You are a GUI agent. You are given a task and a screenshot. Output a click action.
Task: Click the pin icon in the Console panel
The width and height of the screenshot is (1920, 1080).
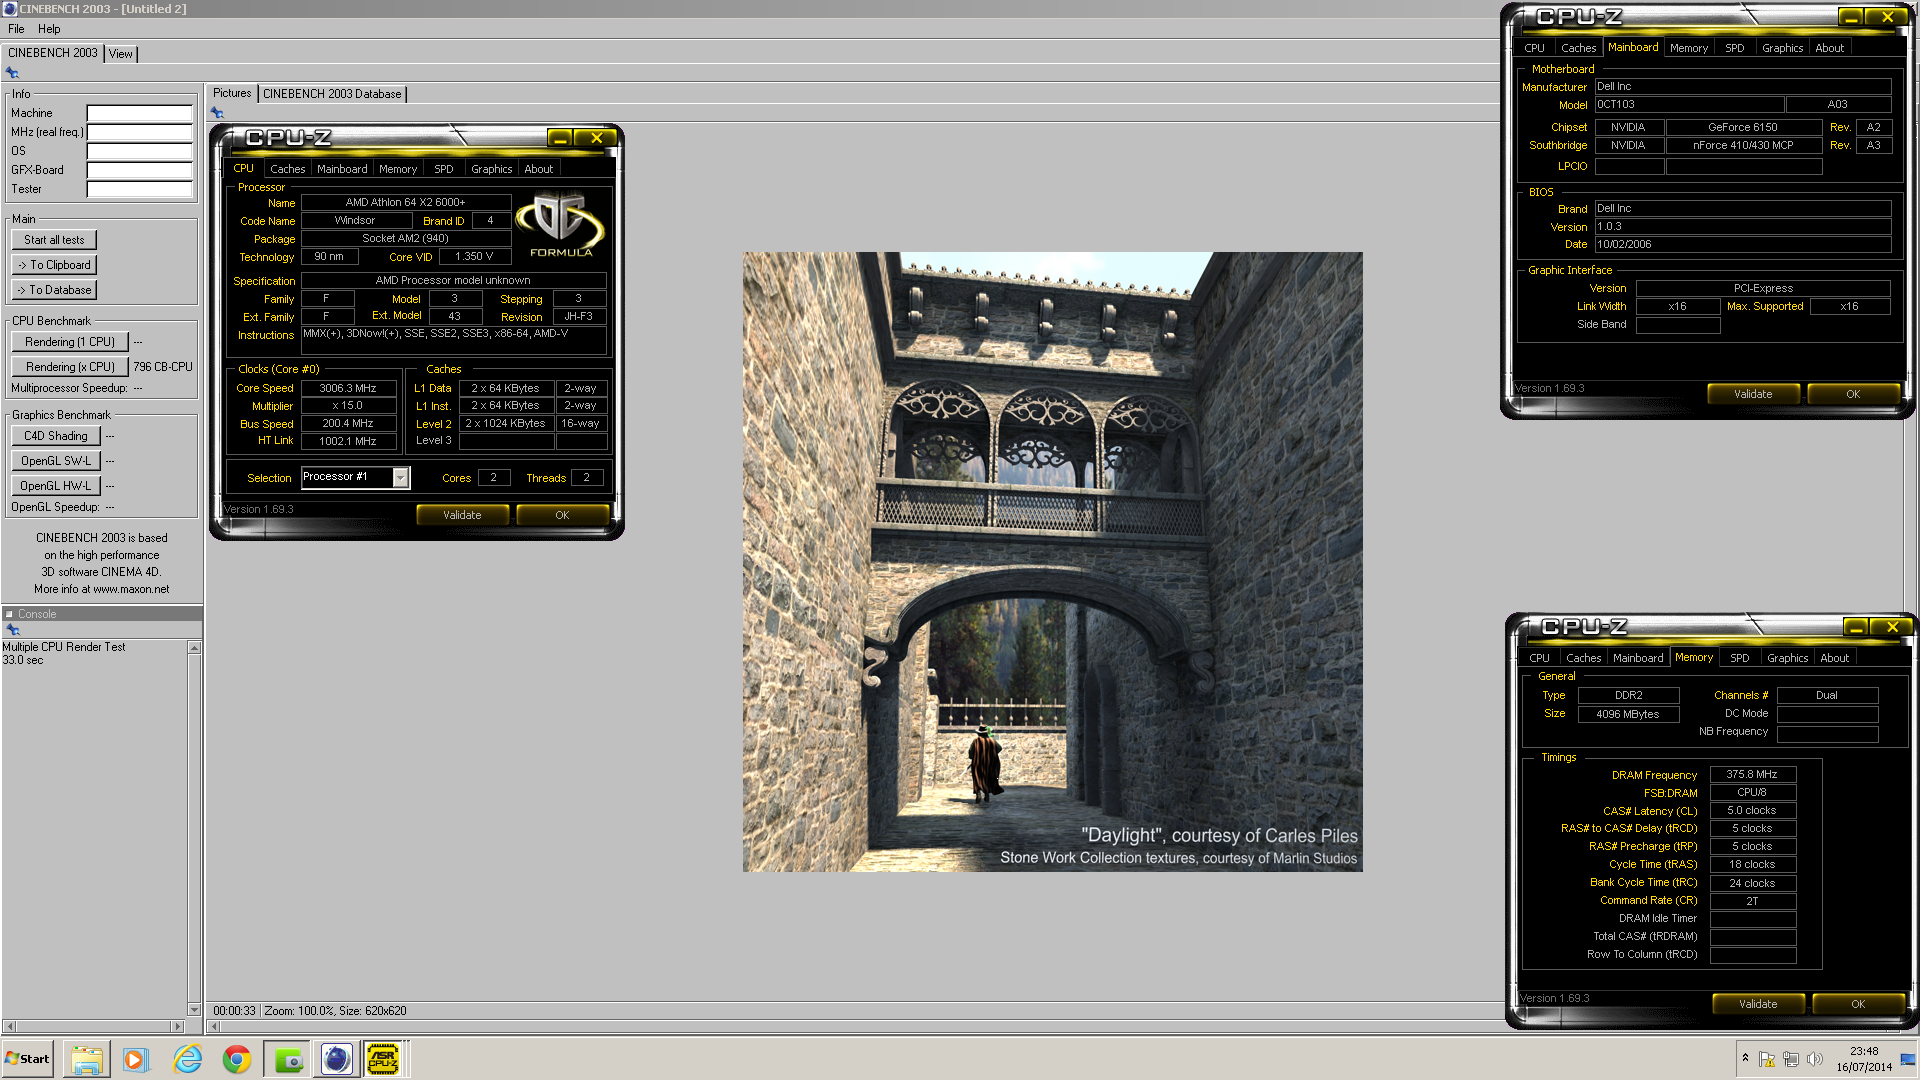click(x=13, y=630)
